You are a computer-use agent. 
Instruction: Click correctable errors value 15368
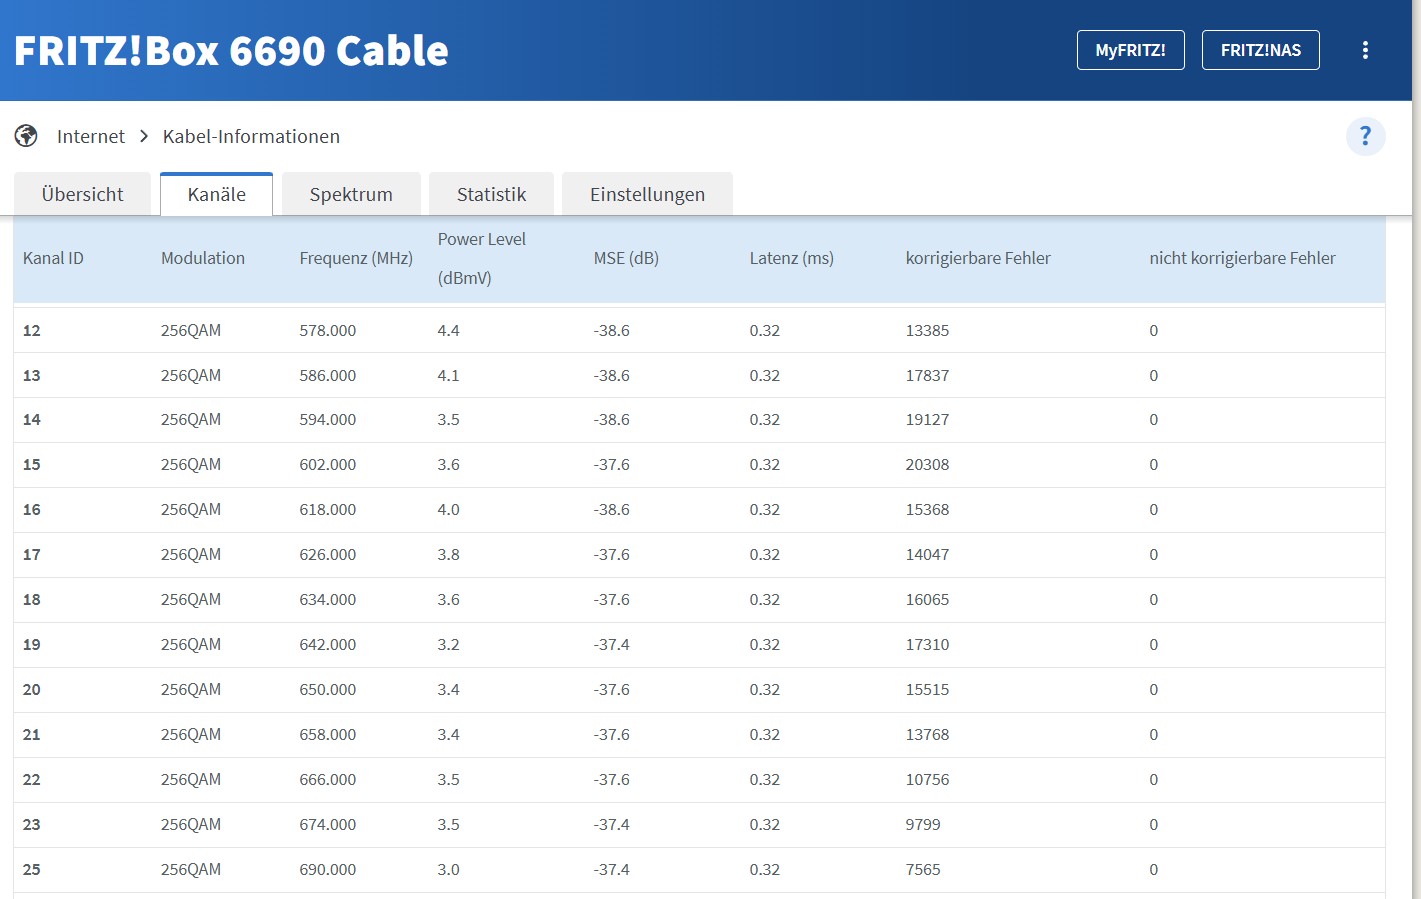(927, 510)
